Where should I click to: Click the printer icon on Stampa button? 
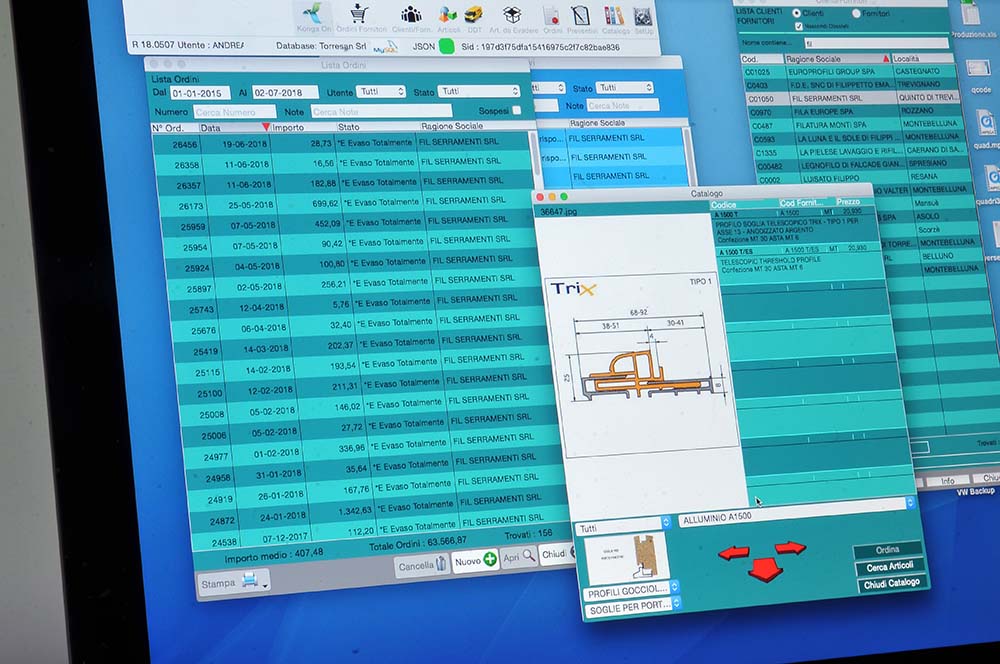[x=250, y=580]
